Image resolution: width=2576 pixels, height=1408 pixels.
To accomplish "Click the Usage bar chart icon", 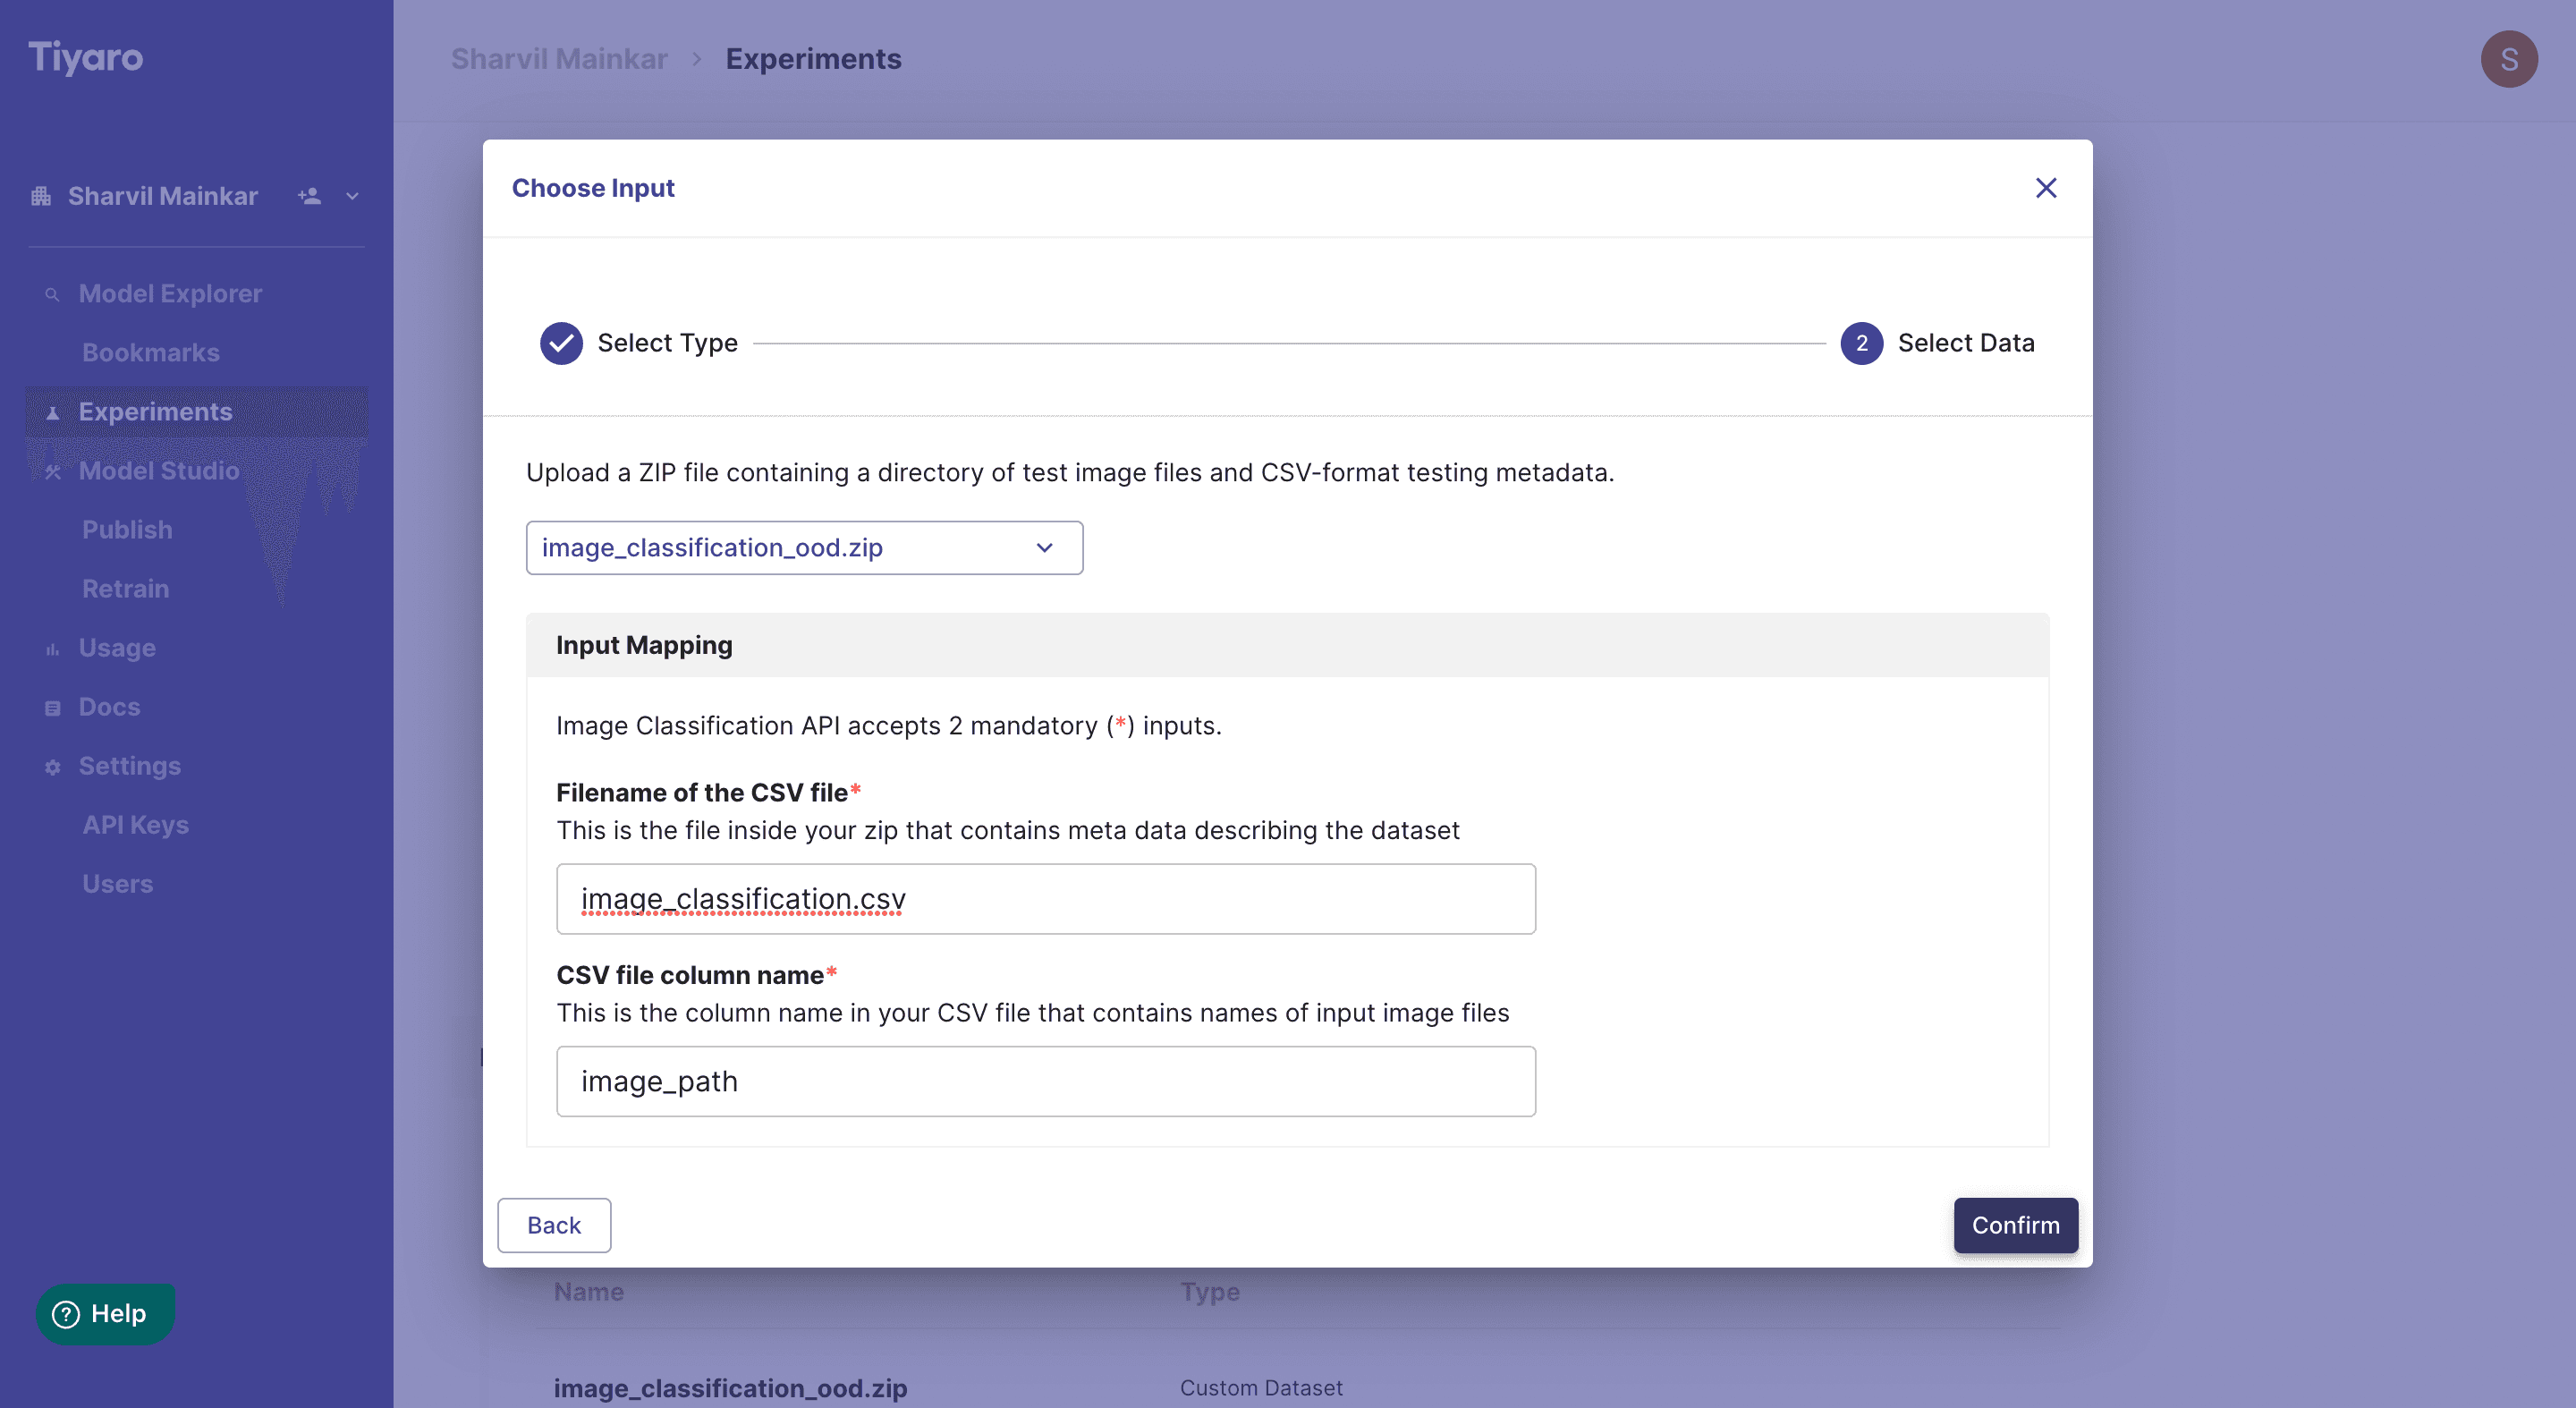I will coord(53,649).
